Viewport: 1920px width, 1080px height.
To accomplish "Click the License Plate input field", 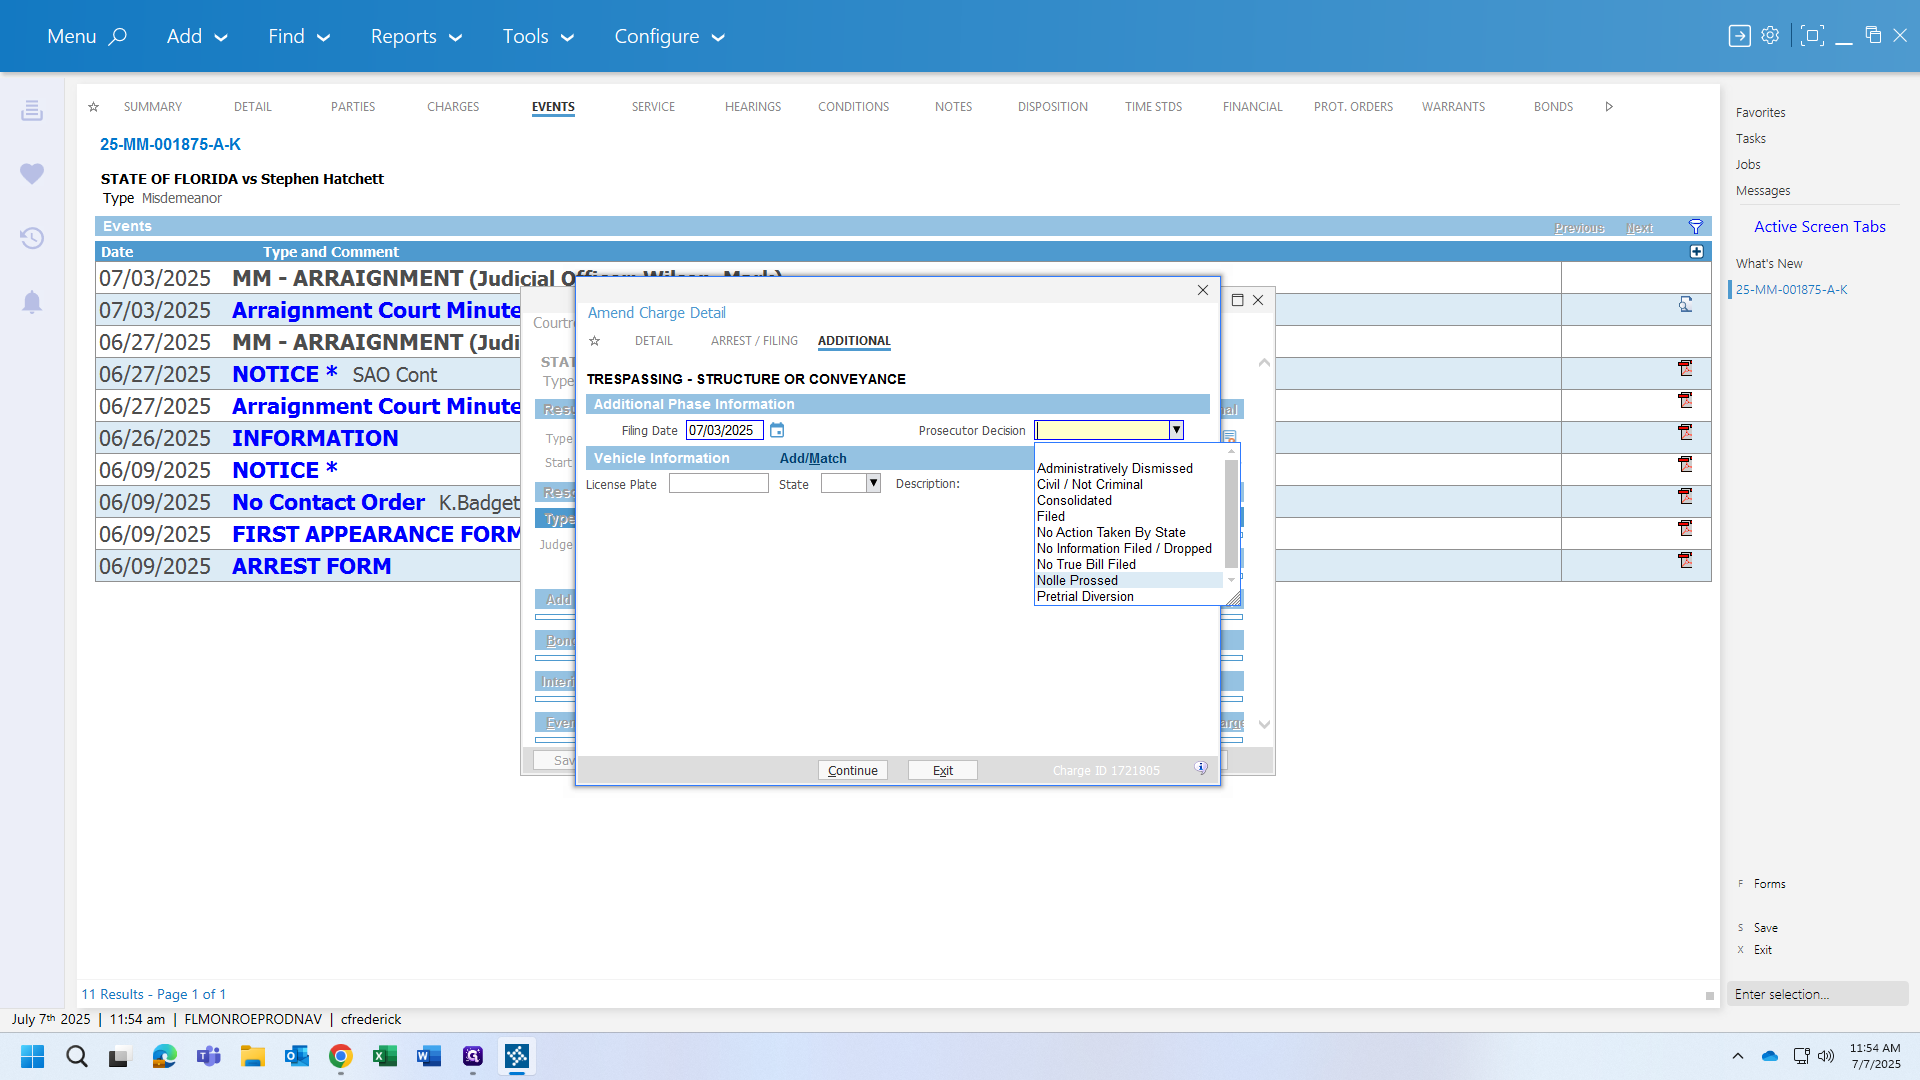I will click(x=718, y=484).
